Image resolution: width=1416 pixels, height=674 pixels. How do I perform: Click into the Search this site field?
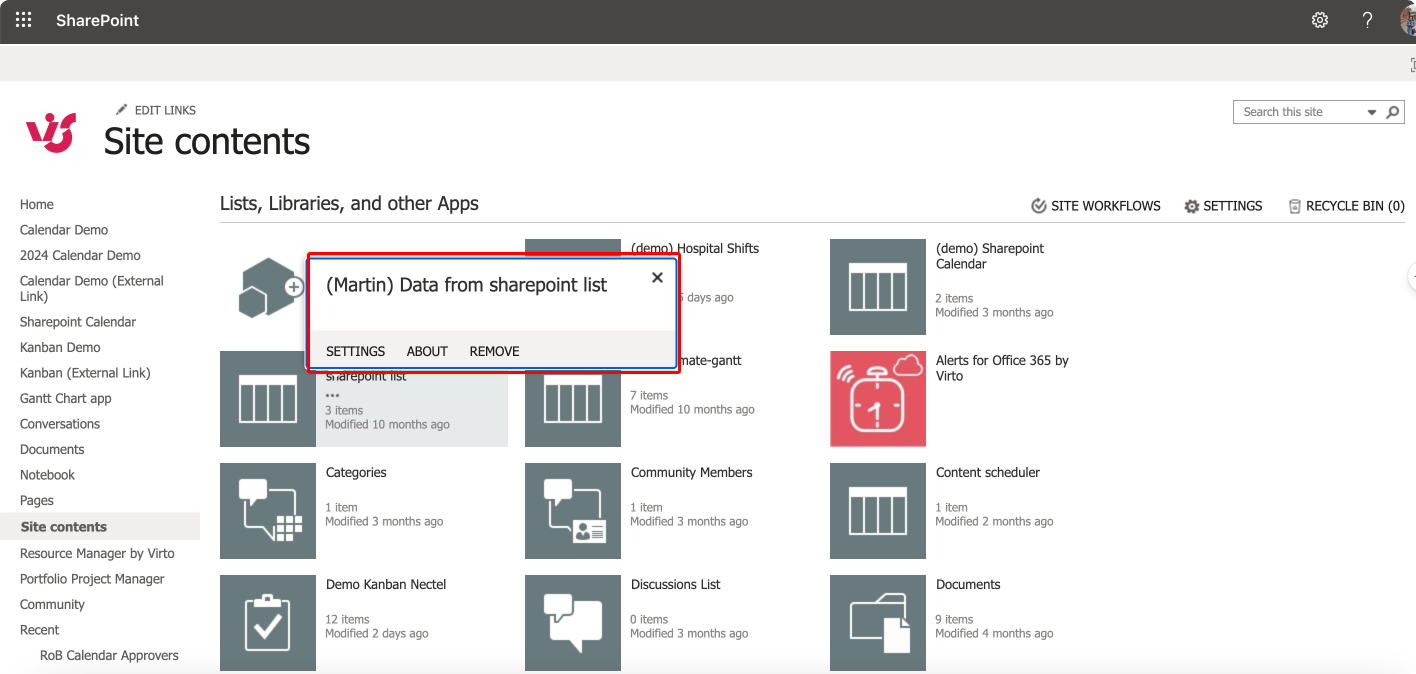coord(1300,112)
